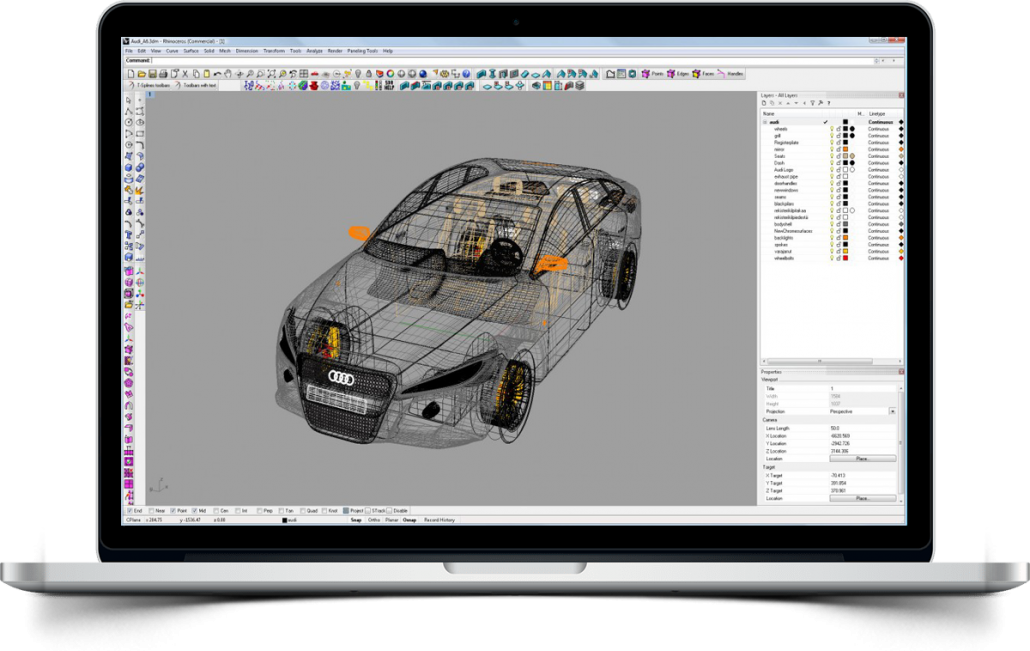Click the Open file folder icon
This screenshot has width=1030, height=651.
(x=142, y=74)
